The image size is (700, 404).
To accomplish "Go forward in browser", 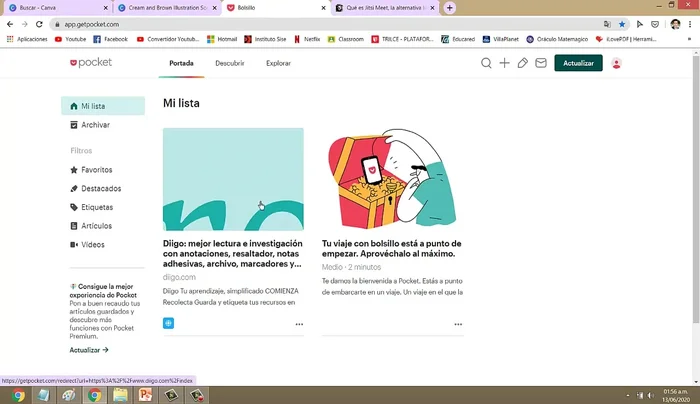I will click(25, 24).
